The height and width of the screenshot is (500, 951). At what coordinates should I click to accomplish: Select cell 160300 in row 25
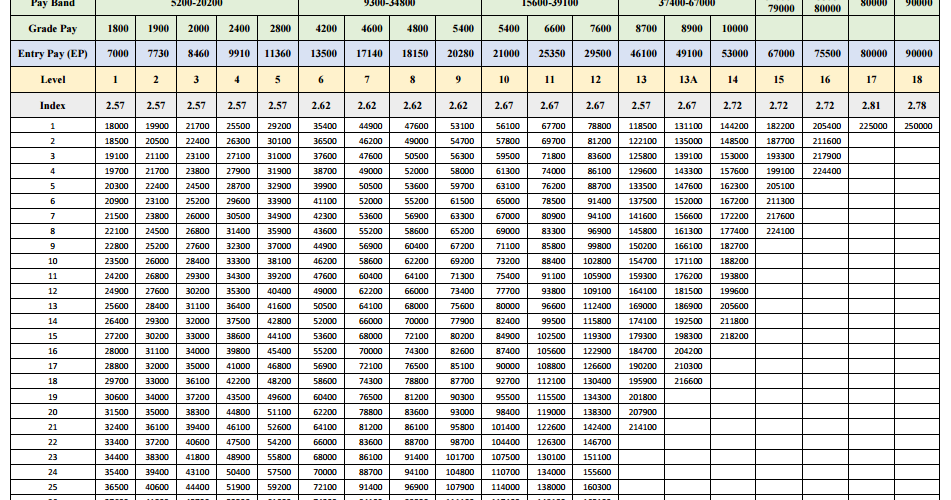[597, 487]
